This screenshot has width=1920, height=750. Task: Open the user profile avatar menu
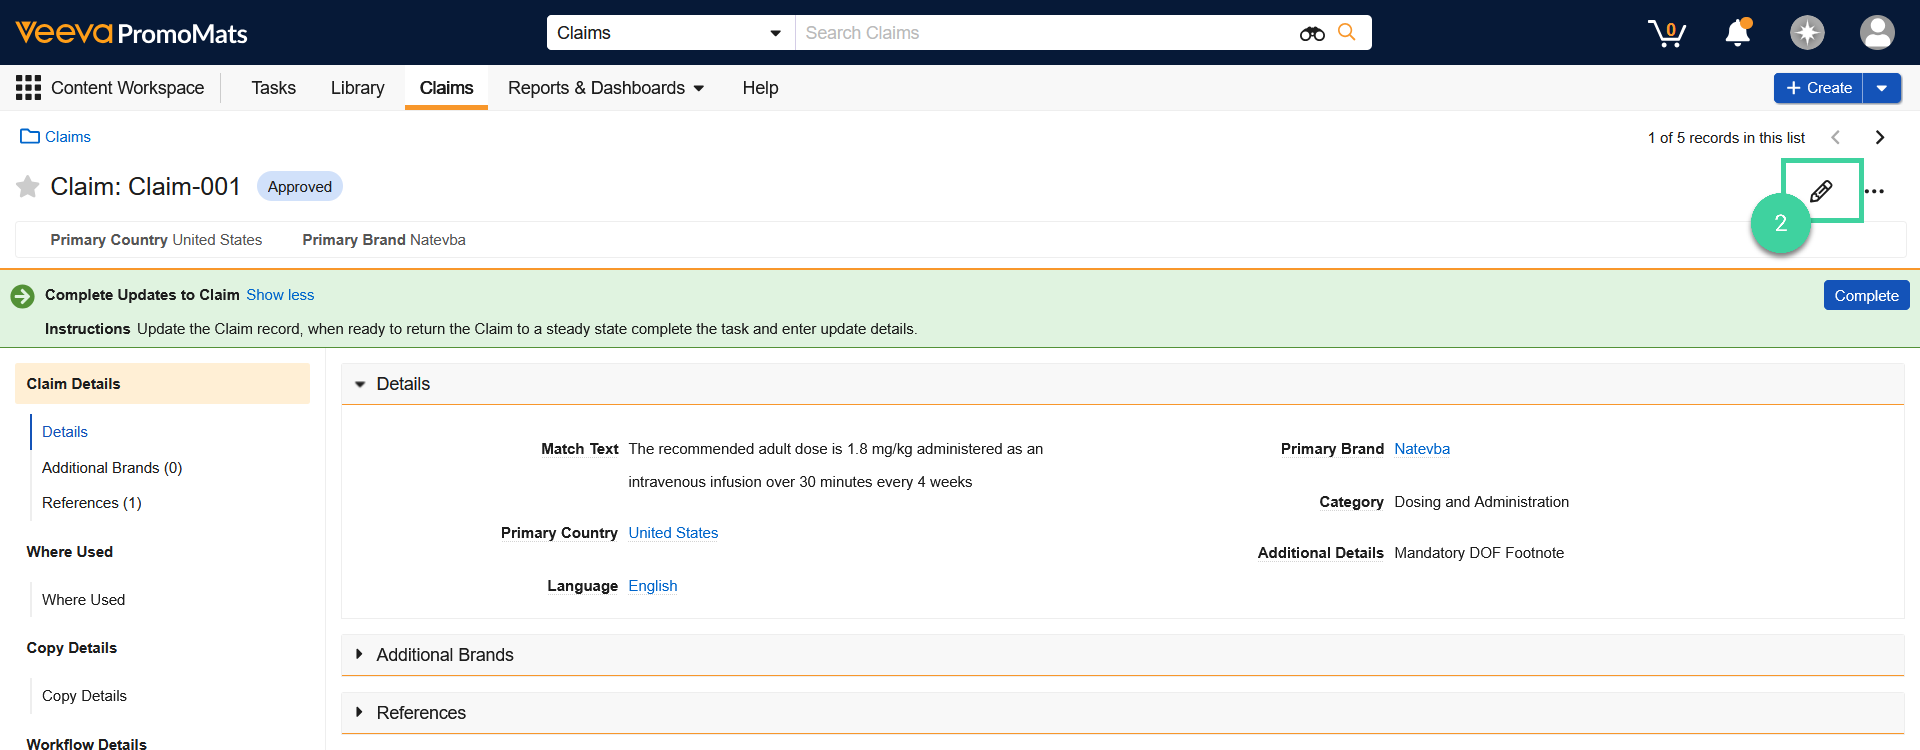coord(1877,33)
